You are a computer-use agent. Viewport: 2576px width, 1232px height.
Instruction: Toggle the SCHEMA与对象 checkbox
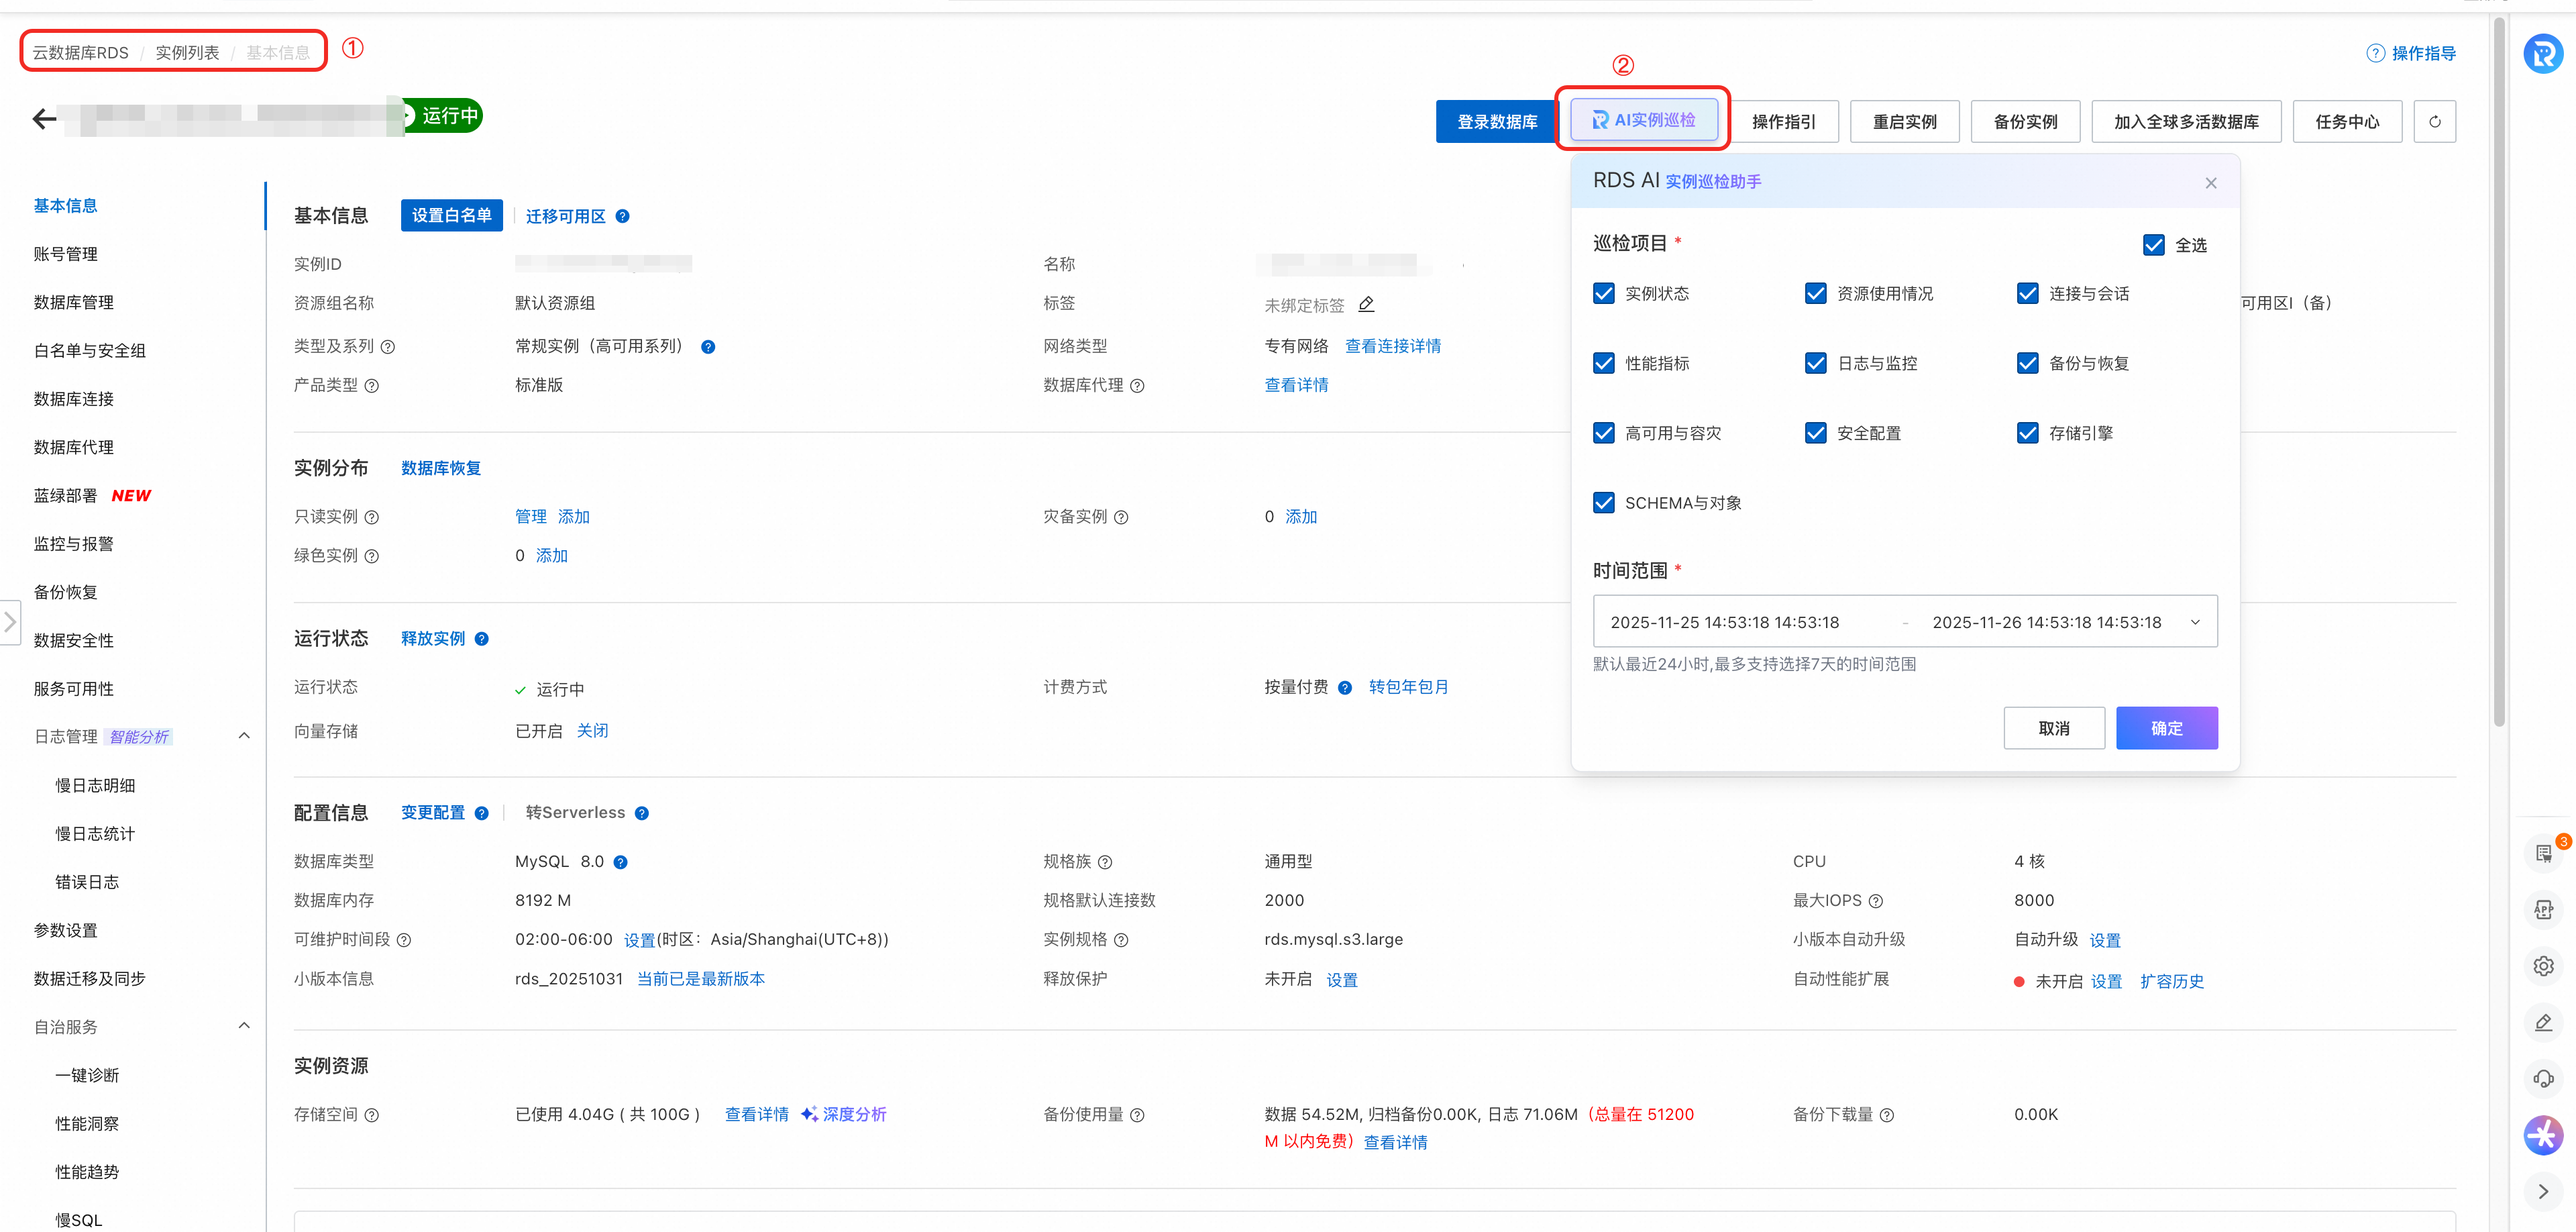(x=1603, y=503)
